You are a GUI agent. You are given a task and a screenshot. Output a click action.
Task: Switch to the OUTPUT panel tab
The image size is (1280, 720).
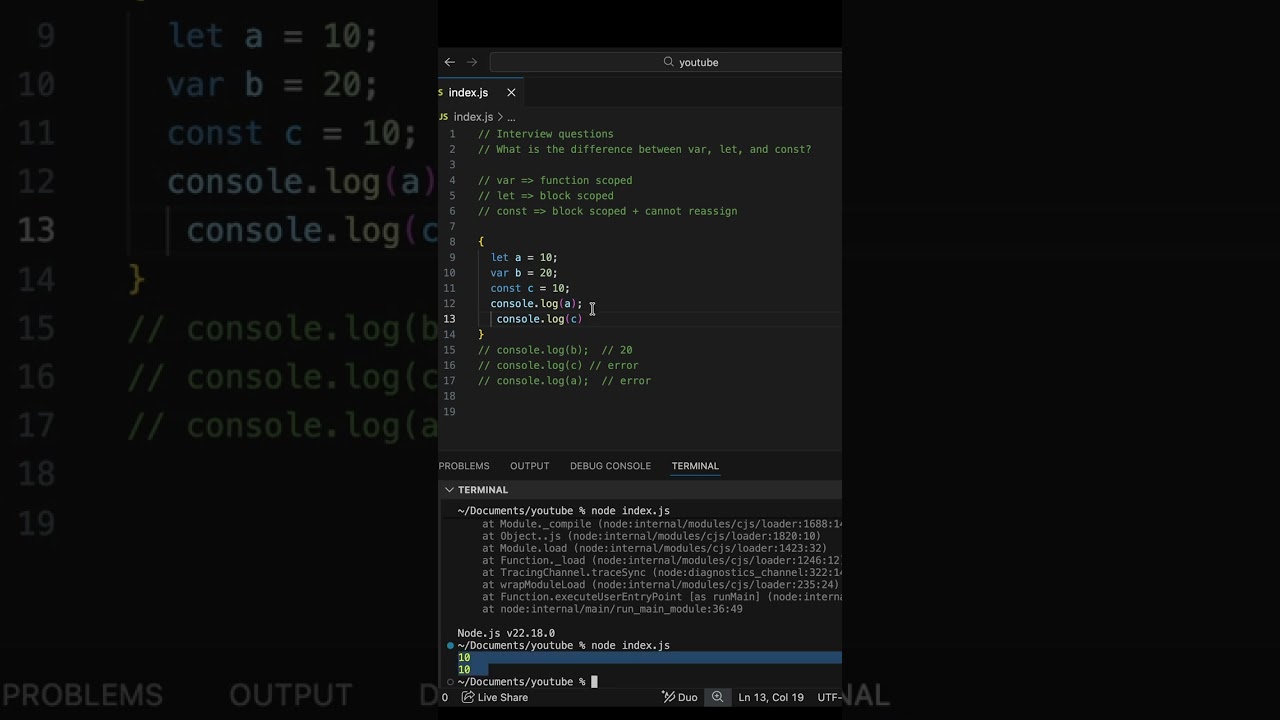tap(529, 466)
